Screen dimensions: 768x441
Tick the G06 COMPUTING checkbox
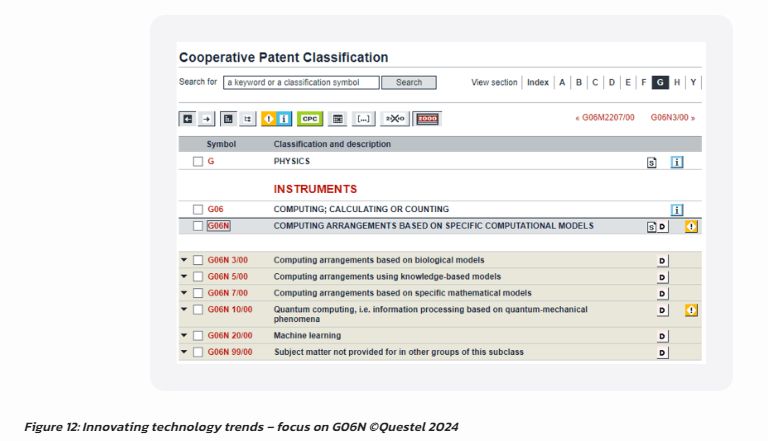(x=198, y=210)
